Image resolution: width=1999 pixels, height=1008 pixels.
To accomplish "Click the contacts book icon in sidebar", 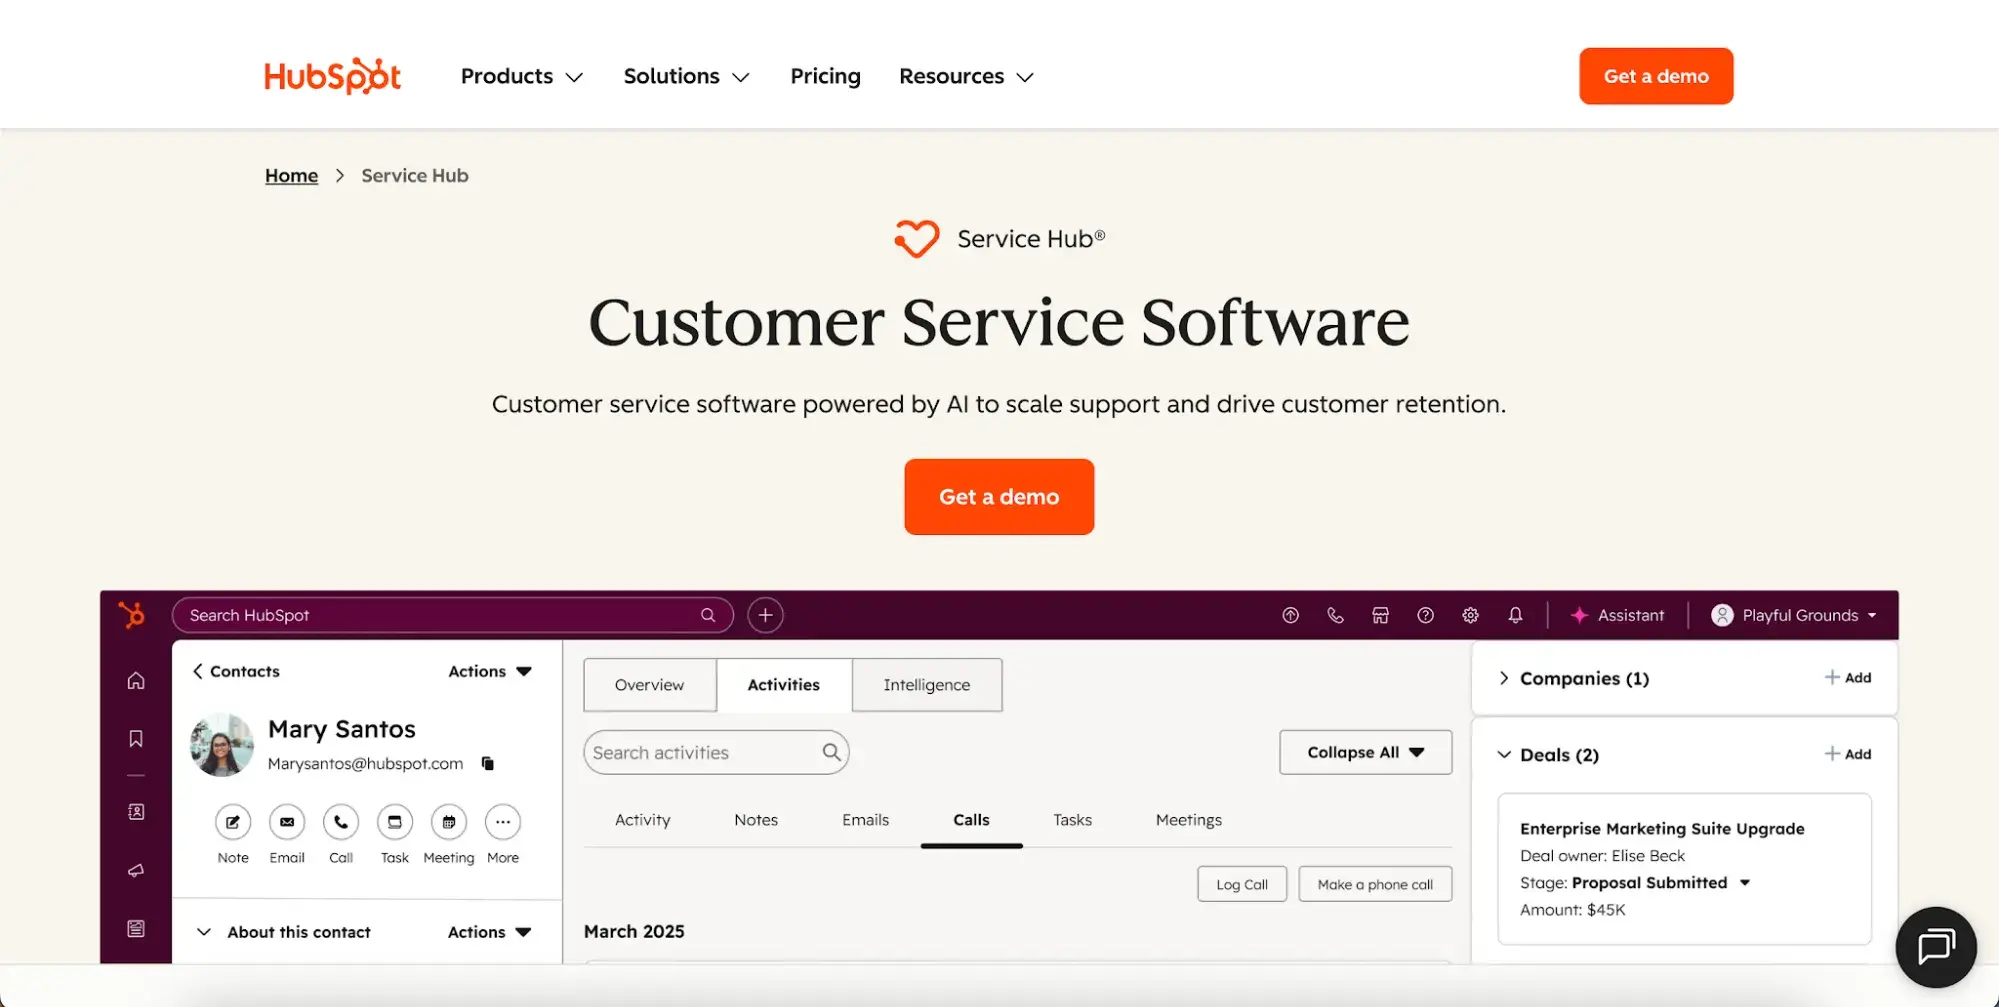I will (x=136, y=812).
